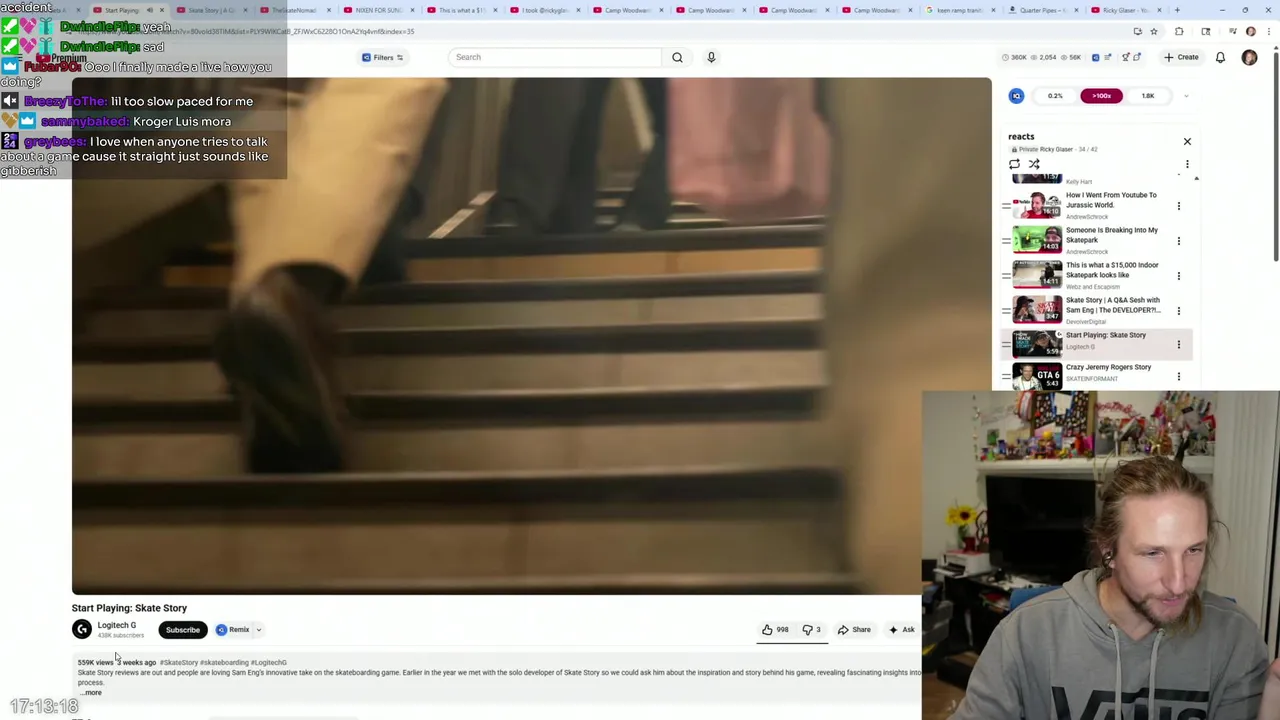The image size is (1280, 720).
Task: Open the reacts playlist three-dot menu
Action: coord(1187,164)
